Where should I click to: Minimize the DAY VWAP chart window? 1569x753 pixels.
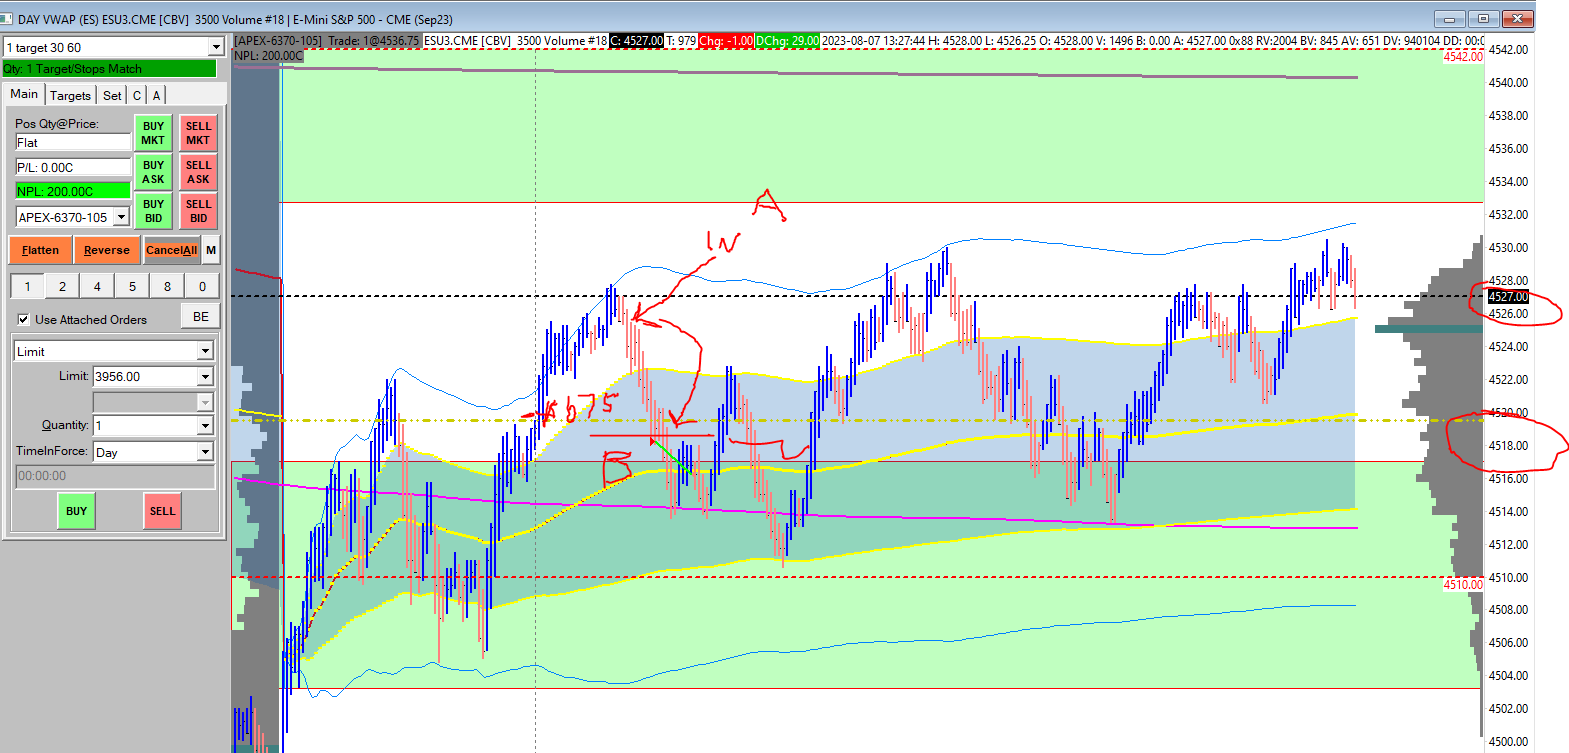pyautogui.click(x=1449, y=19)
